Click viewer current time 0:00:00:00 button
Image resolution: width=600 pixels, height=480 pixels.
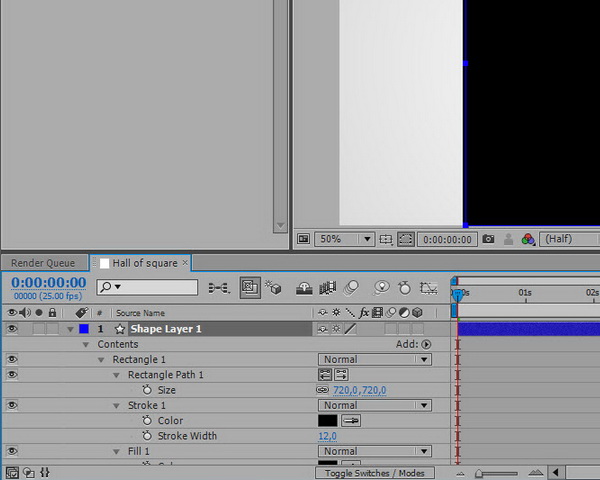447,240
